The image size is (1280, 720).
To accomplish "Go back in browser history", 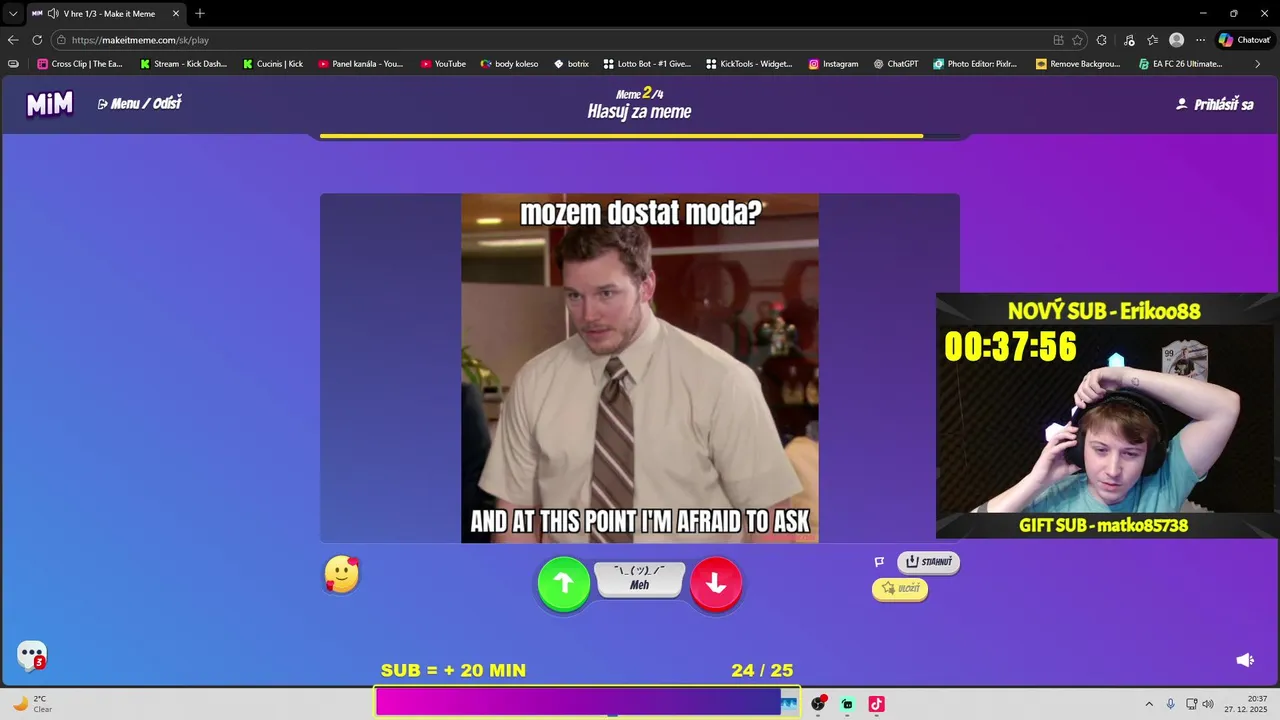I will 13,40.
